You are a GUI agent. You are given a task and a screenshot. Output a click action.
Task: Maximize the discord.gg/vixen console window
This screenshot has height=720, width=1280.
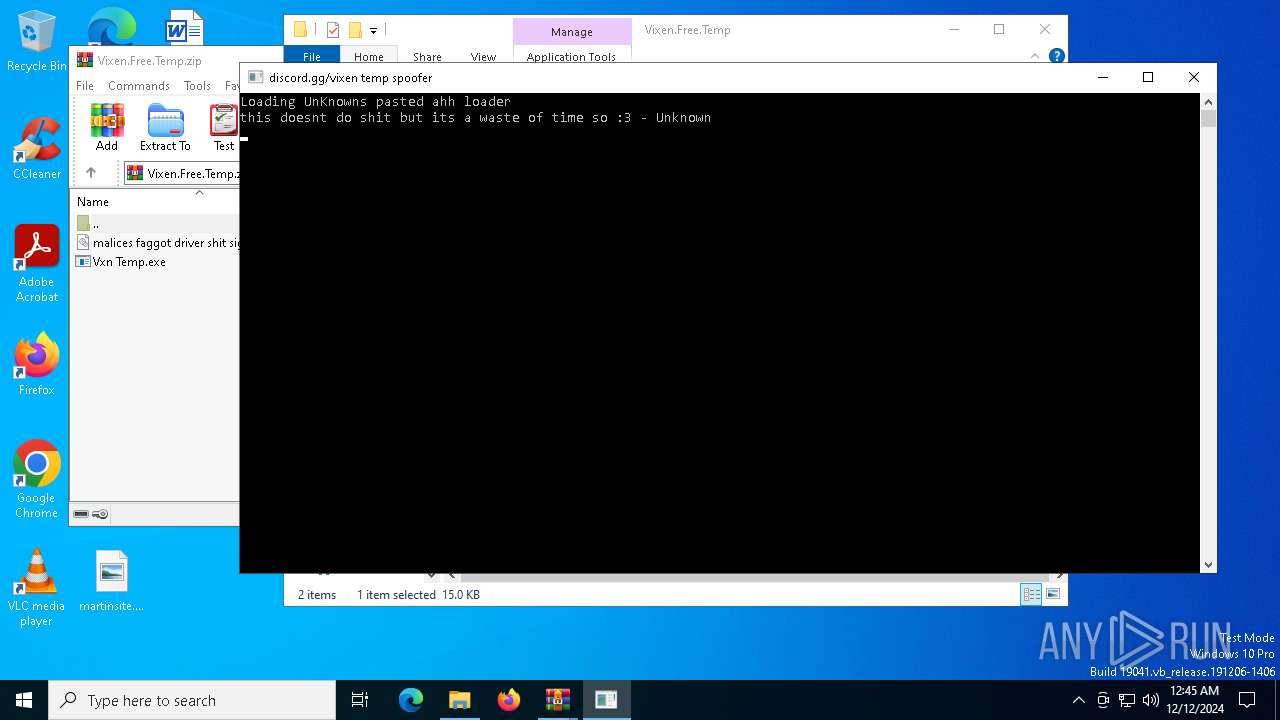point(1148,77)
